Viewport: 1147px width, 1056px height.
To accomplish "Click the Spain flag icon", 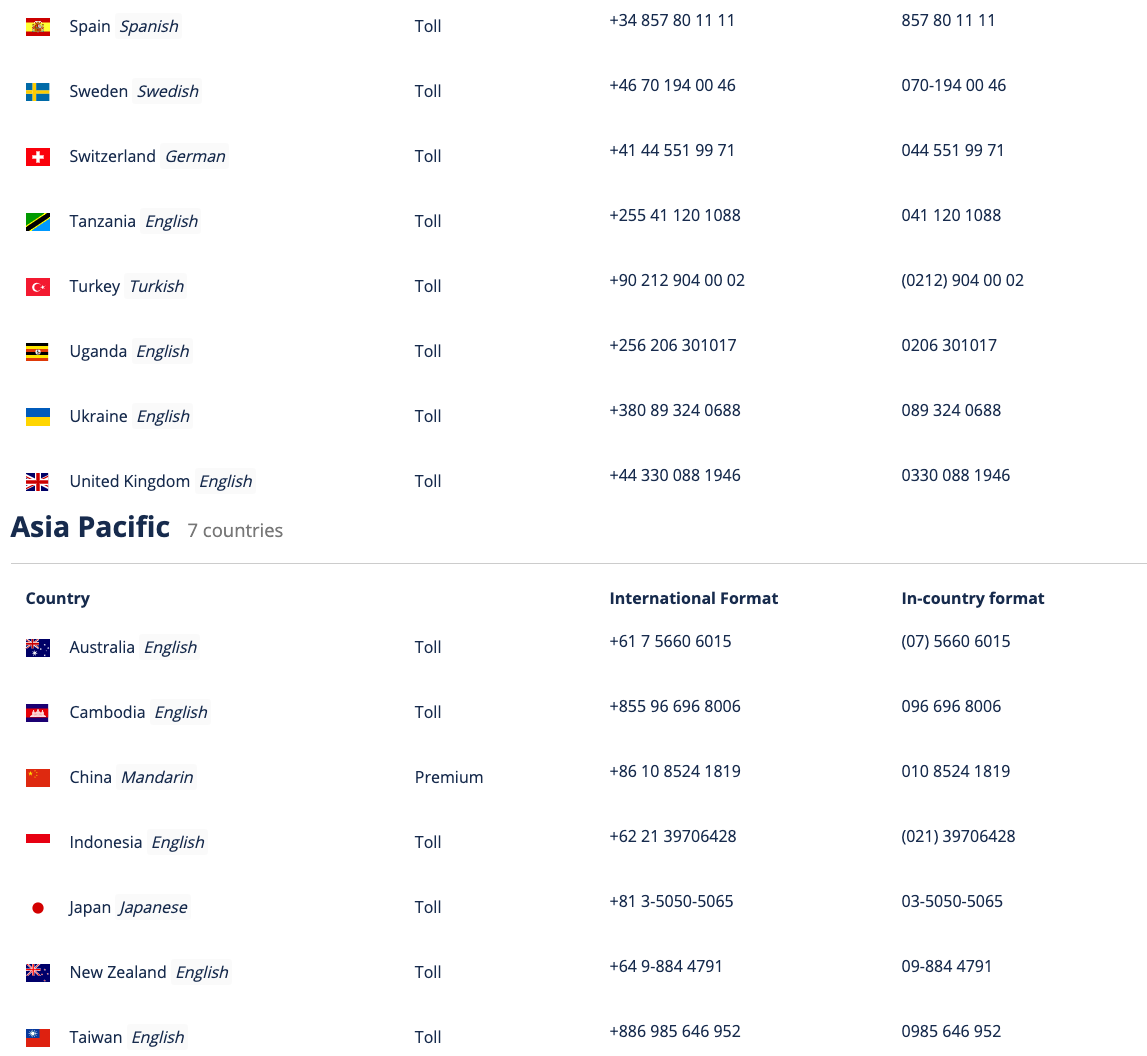I will 37,27.
